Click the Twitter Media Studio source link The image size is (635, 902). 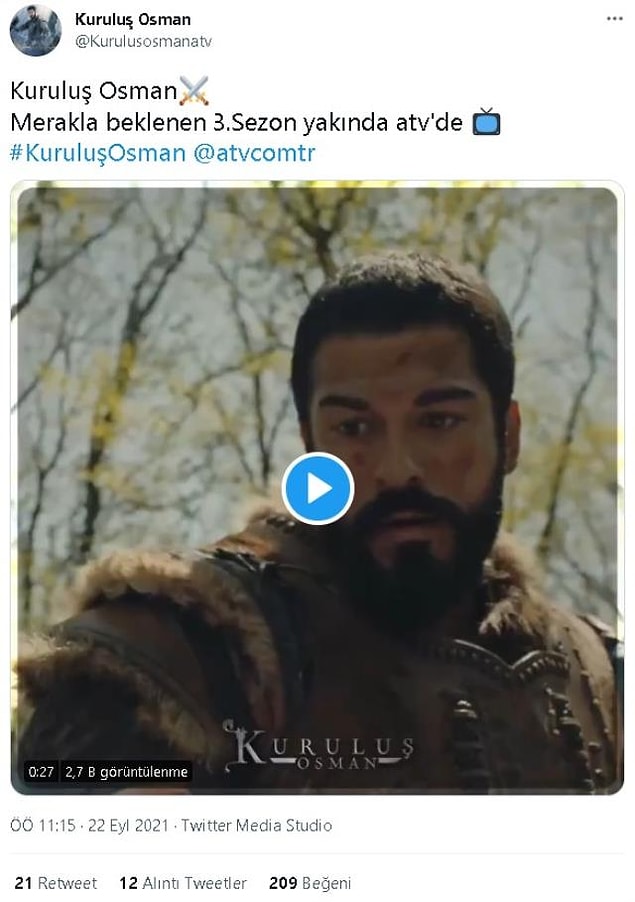click(257, 826)
